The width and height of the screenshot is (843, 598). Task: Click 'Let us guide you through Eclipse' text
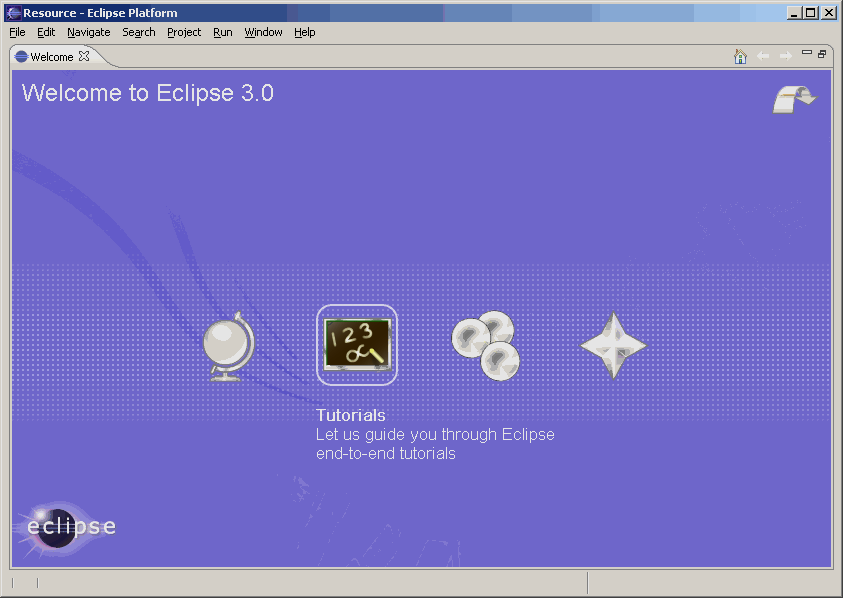[x=435, y=435]
